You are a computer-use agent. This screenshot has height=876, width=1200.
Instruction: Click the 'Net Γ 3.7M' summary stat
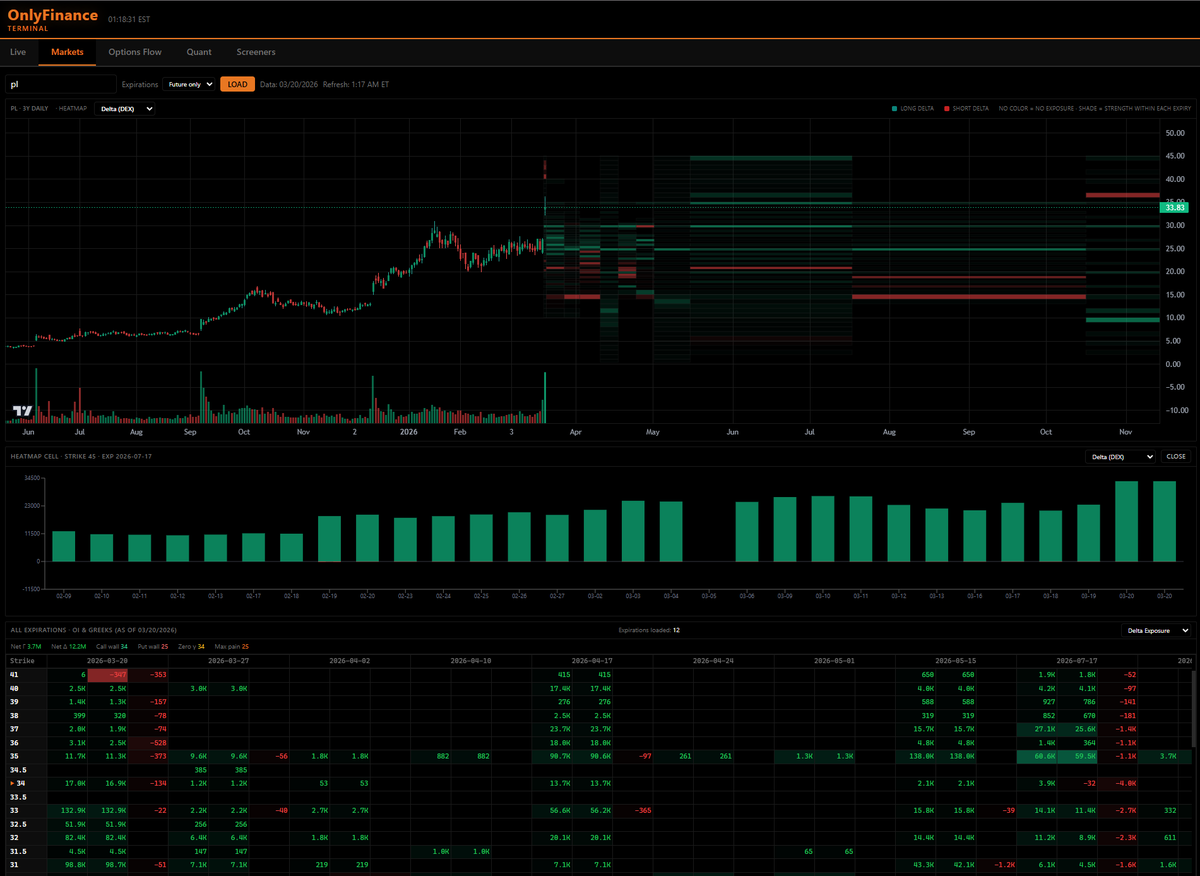[x=24, y=647]
